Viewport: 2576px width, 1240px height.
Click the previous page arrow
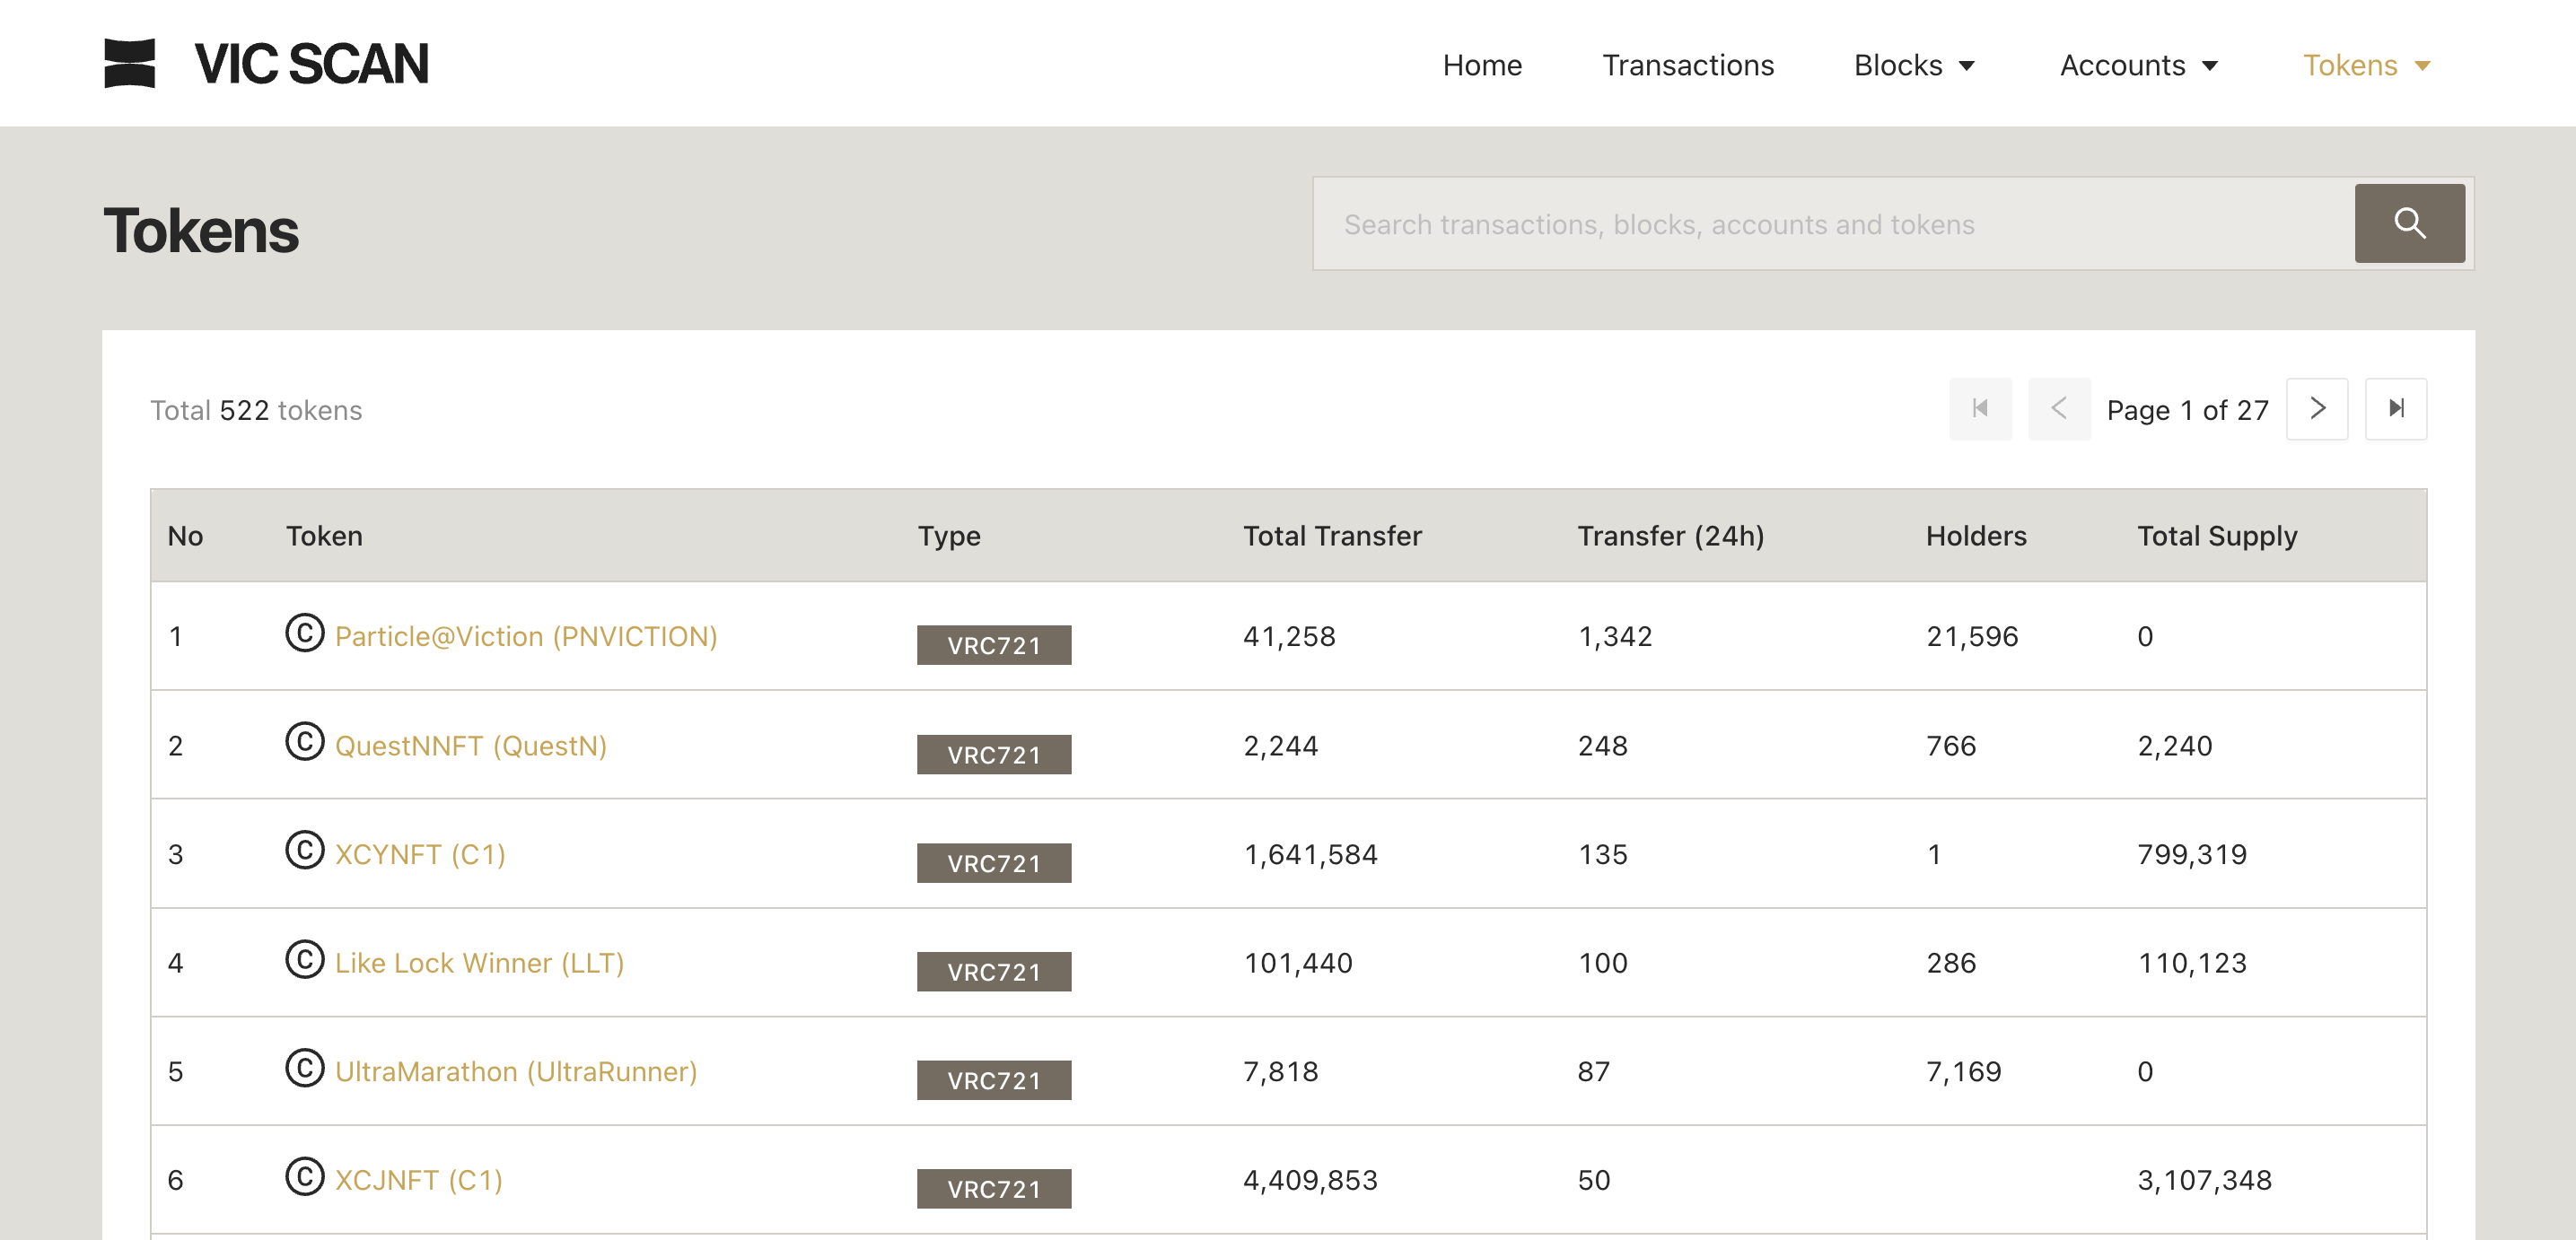click(2058, 408)
